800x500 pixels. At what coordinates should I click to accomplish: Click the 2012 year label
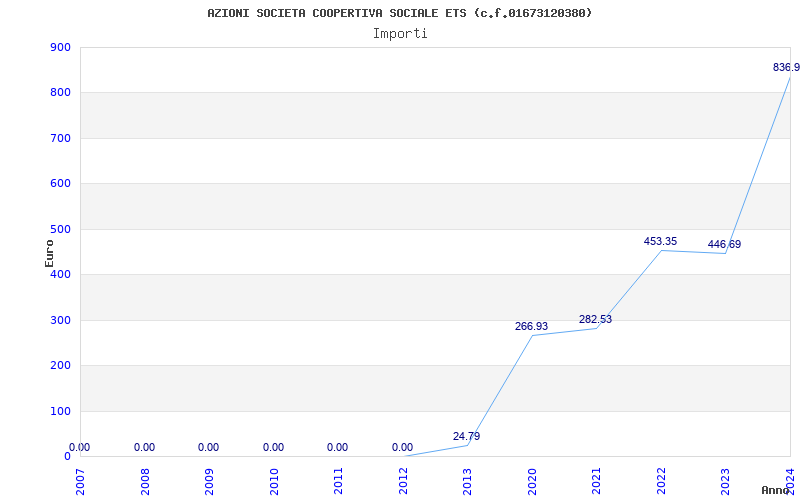tap(403, 481)
